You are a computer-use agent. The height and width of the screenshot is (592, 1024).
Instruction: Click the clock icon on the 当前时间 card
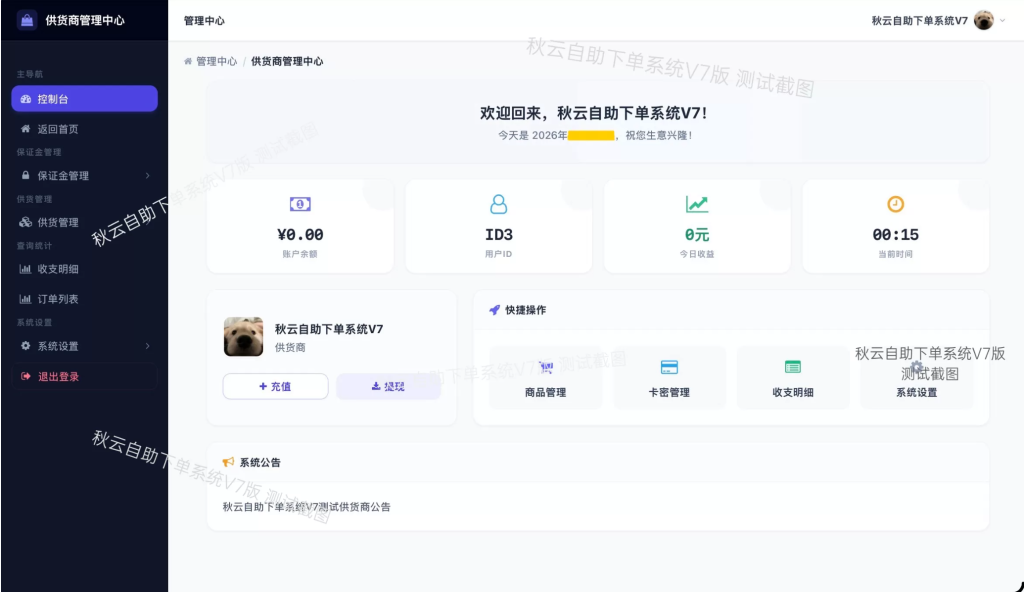895,205
